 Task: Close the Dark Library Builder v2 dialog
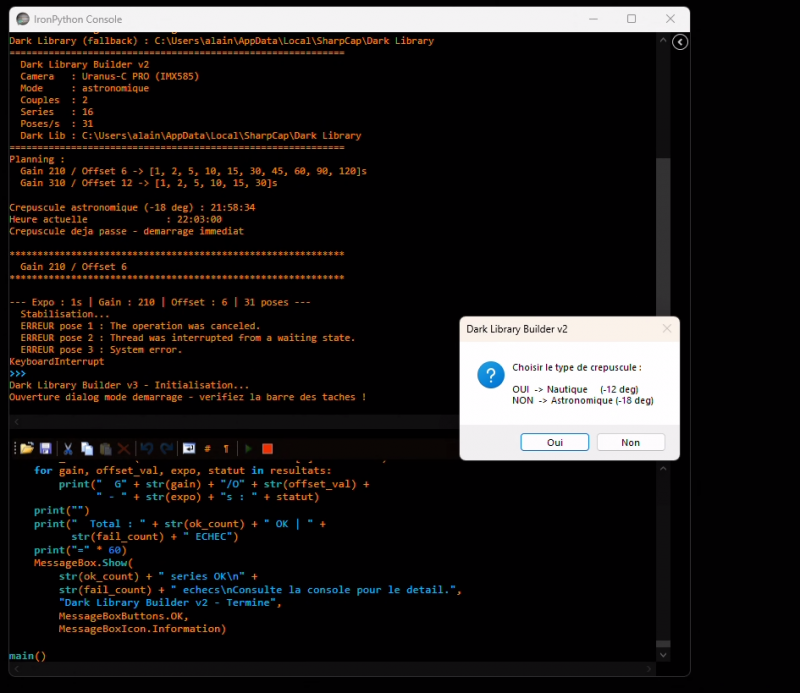(x=667, y=329)
